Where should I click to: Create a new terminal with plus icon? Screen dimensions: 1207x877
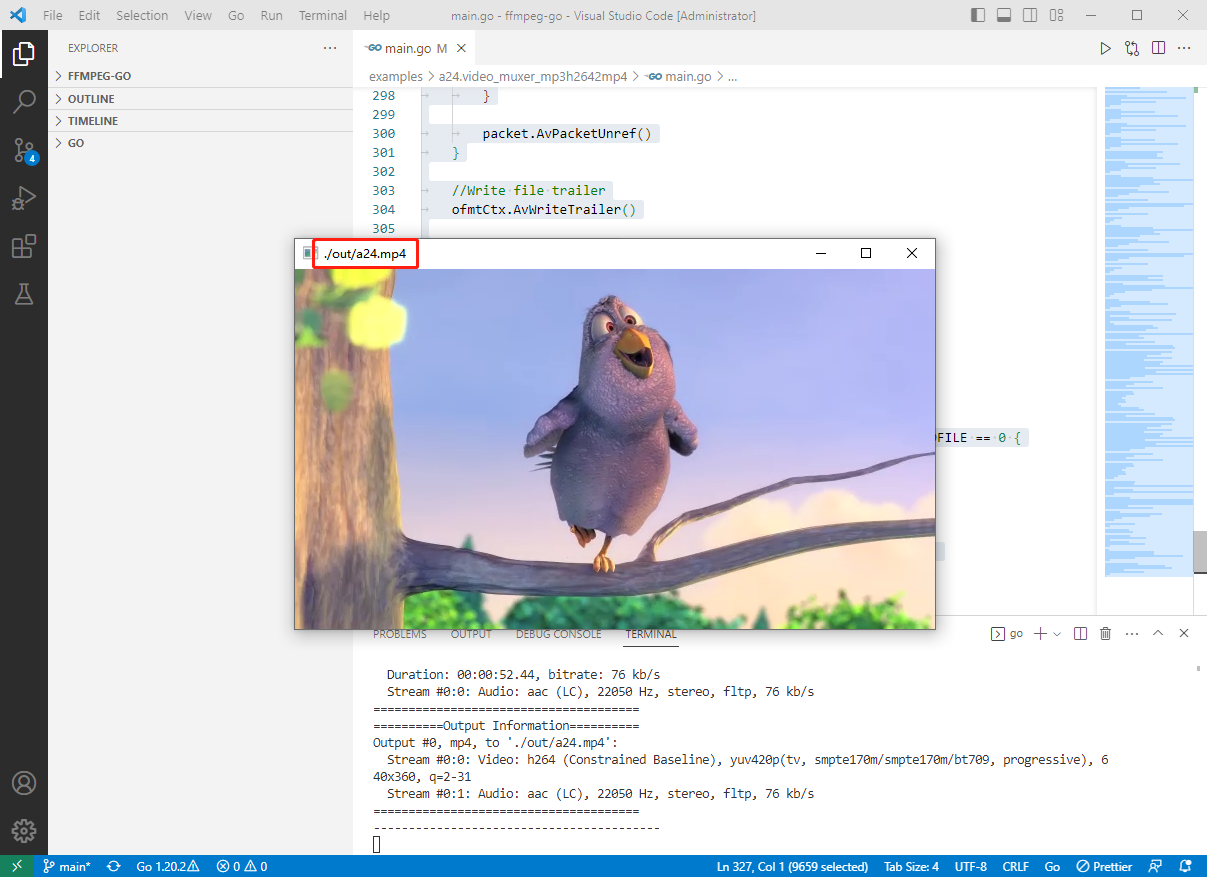[1040, 634]
